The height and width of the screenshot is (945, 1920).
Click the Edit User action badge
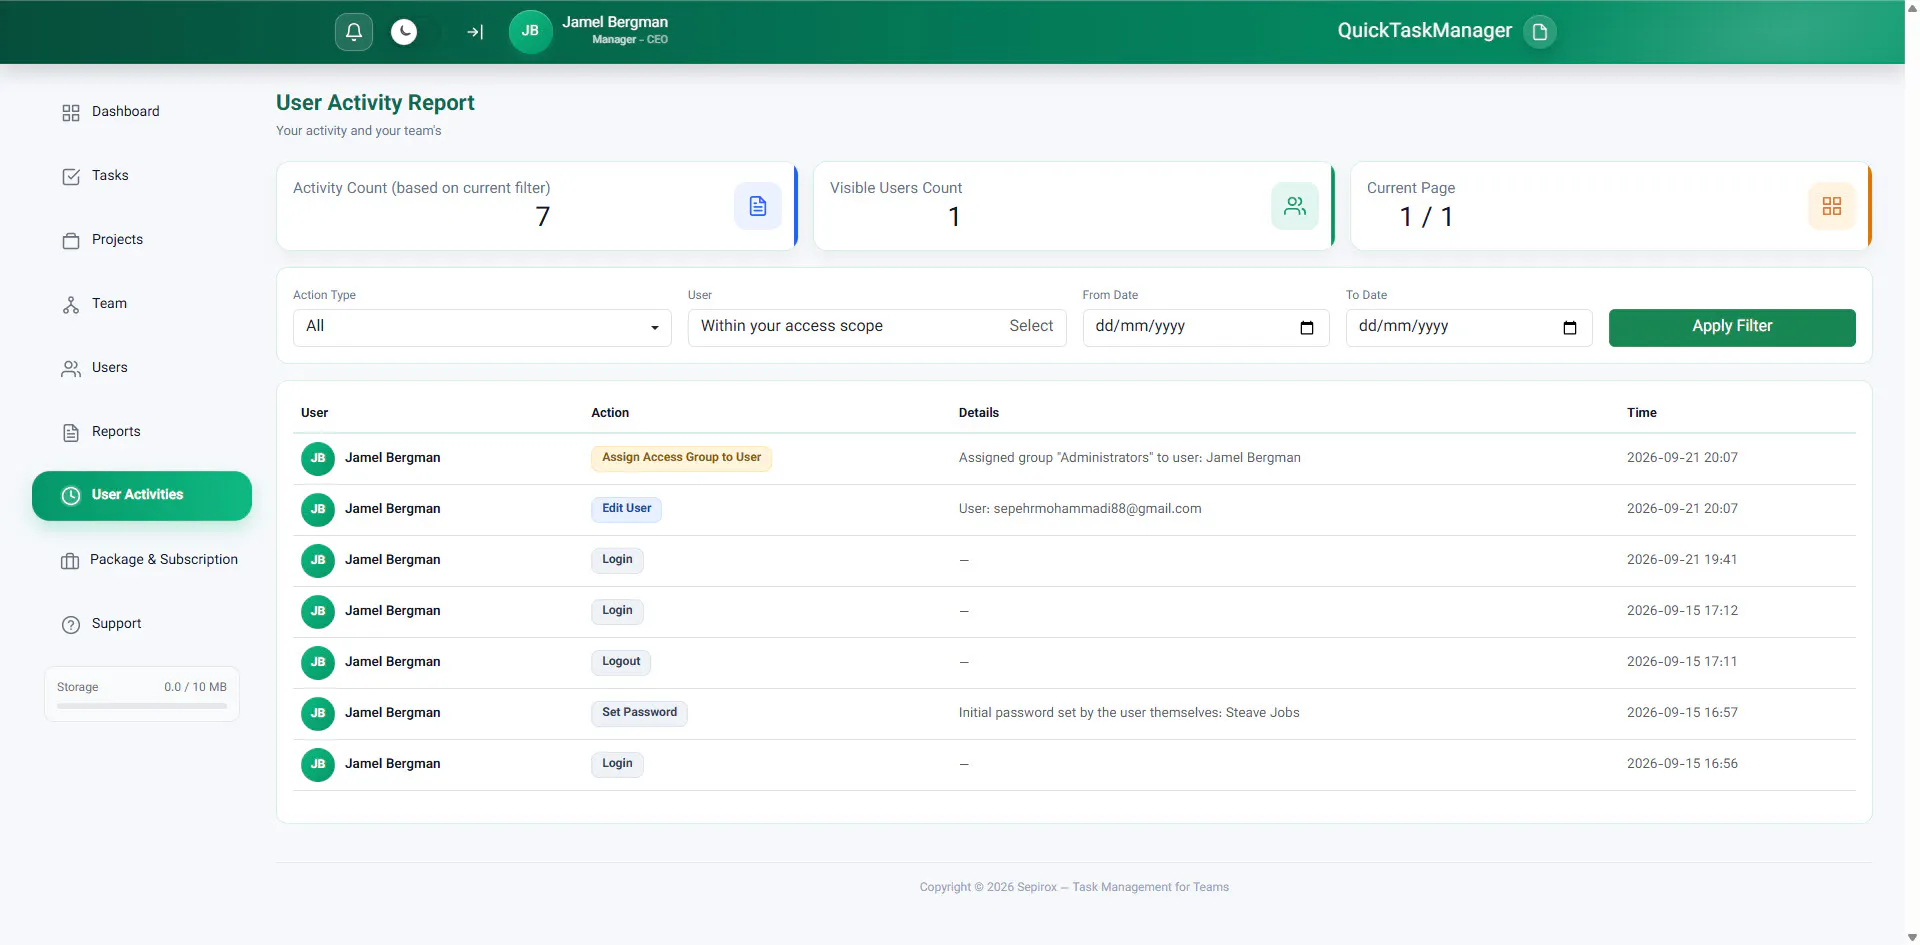coord(626,509)
